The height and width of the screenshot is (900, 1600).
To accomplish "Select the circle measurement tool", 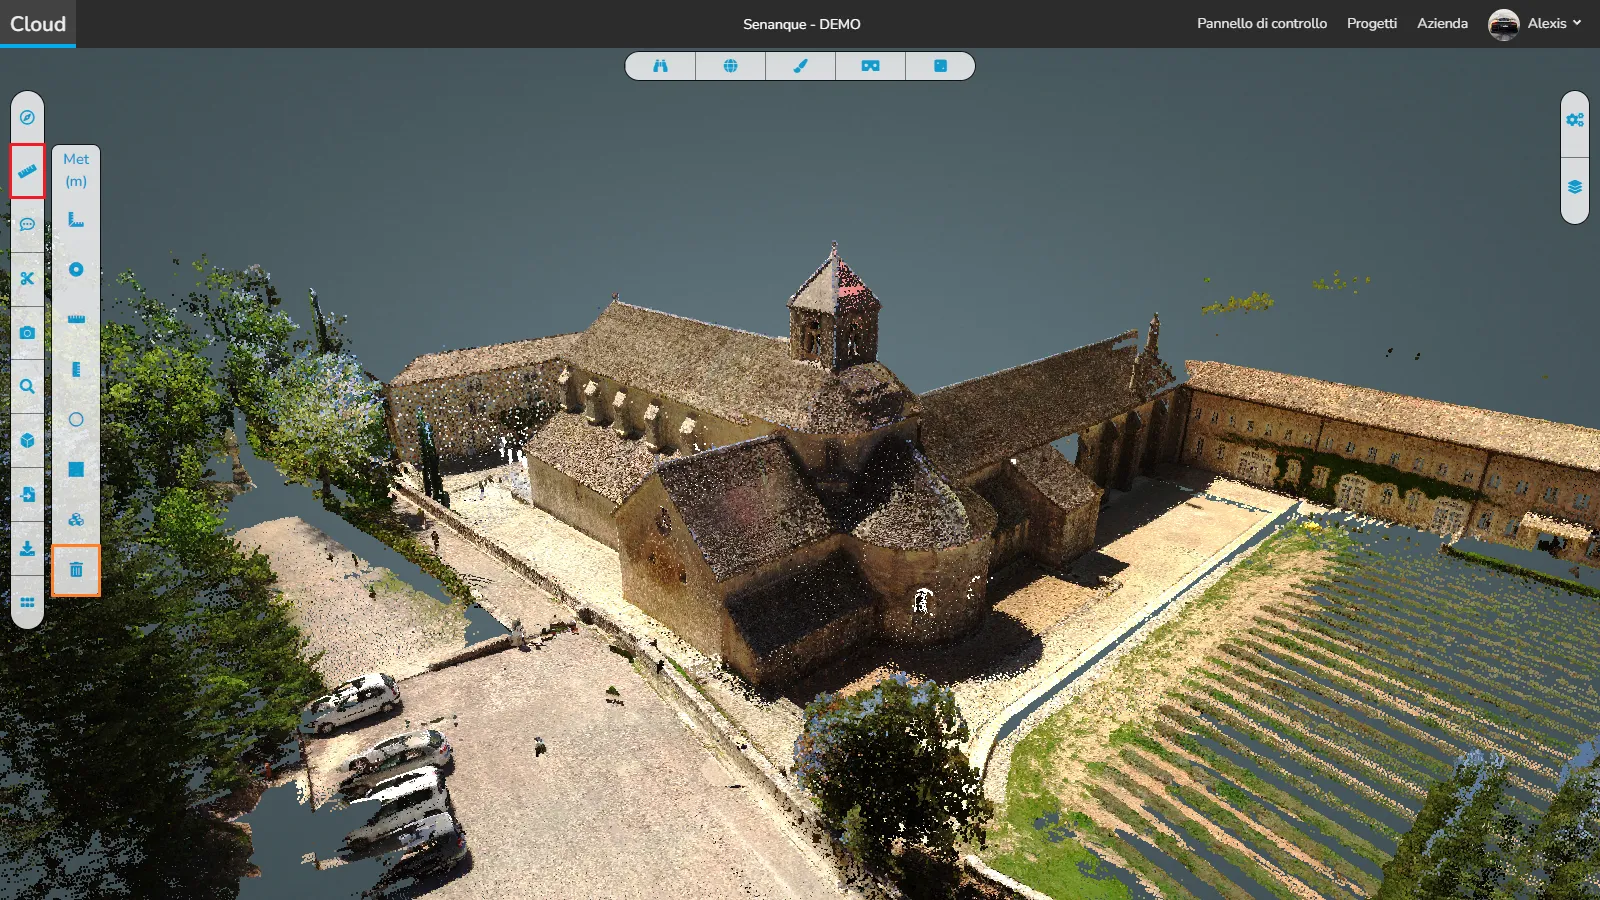I will (76, 420).
